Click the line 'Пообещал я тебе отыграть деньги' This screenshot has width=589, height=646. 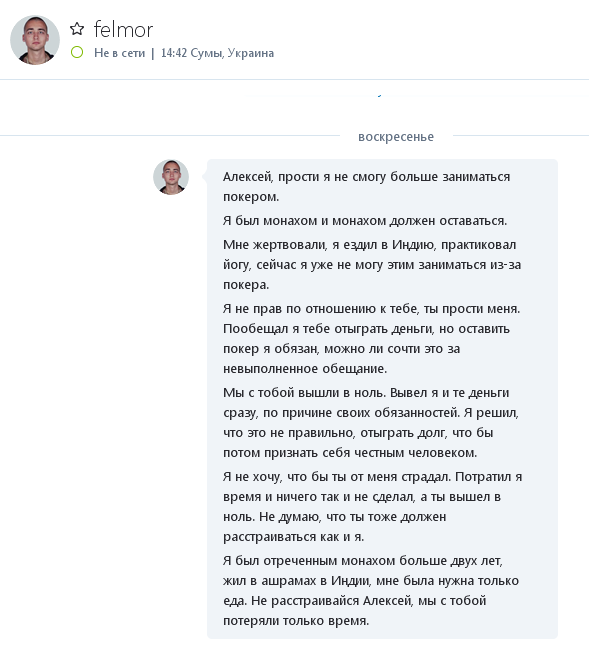click(366, 329)
